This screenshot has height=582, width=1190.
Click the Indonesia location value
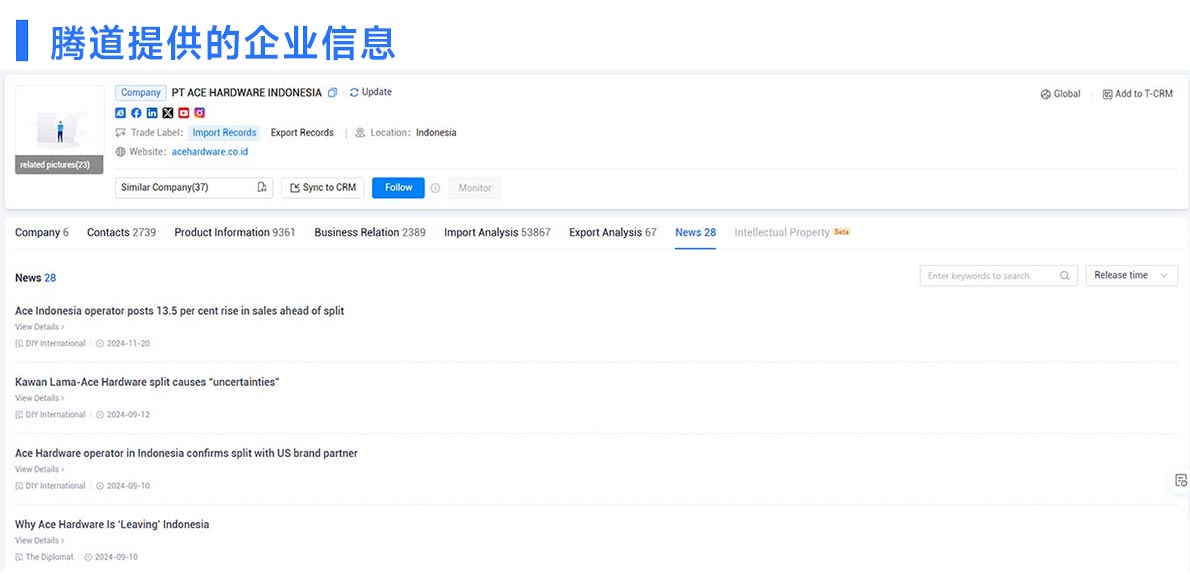coord(436,133)
